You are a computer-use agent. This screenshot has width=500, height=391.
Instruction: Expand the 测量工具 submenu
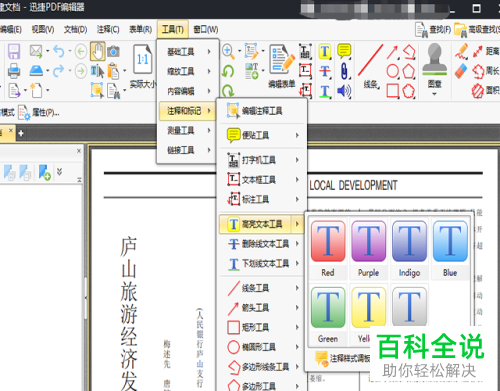click(x=188, y=130)
